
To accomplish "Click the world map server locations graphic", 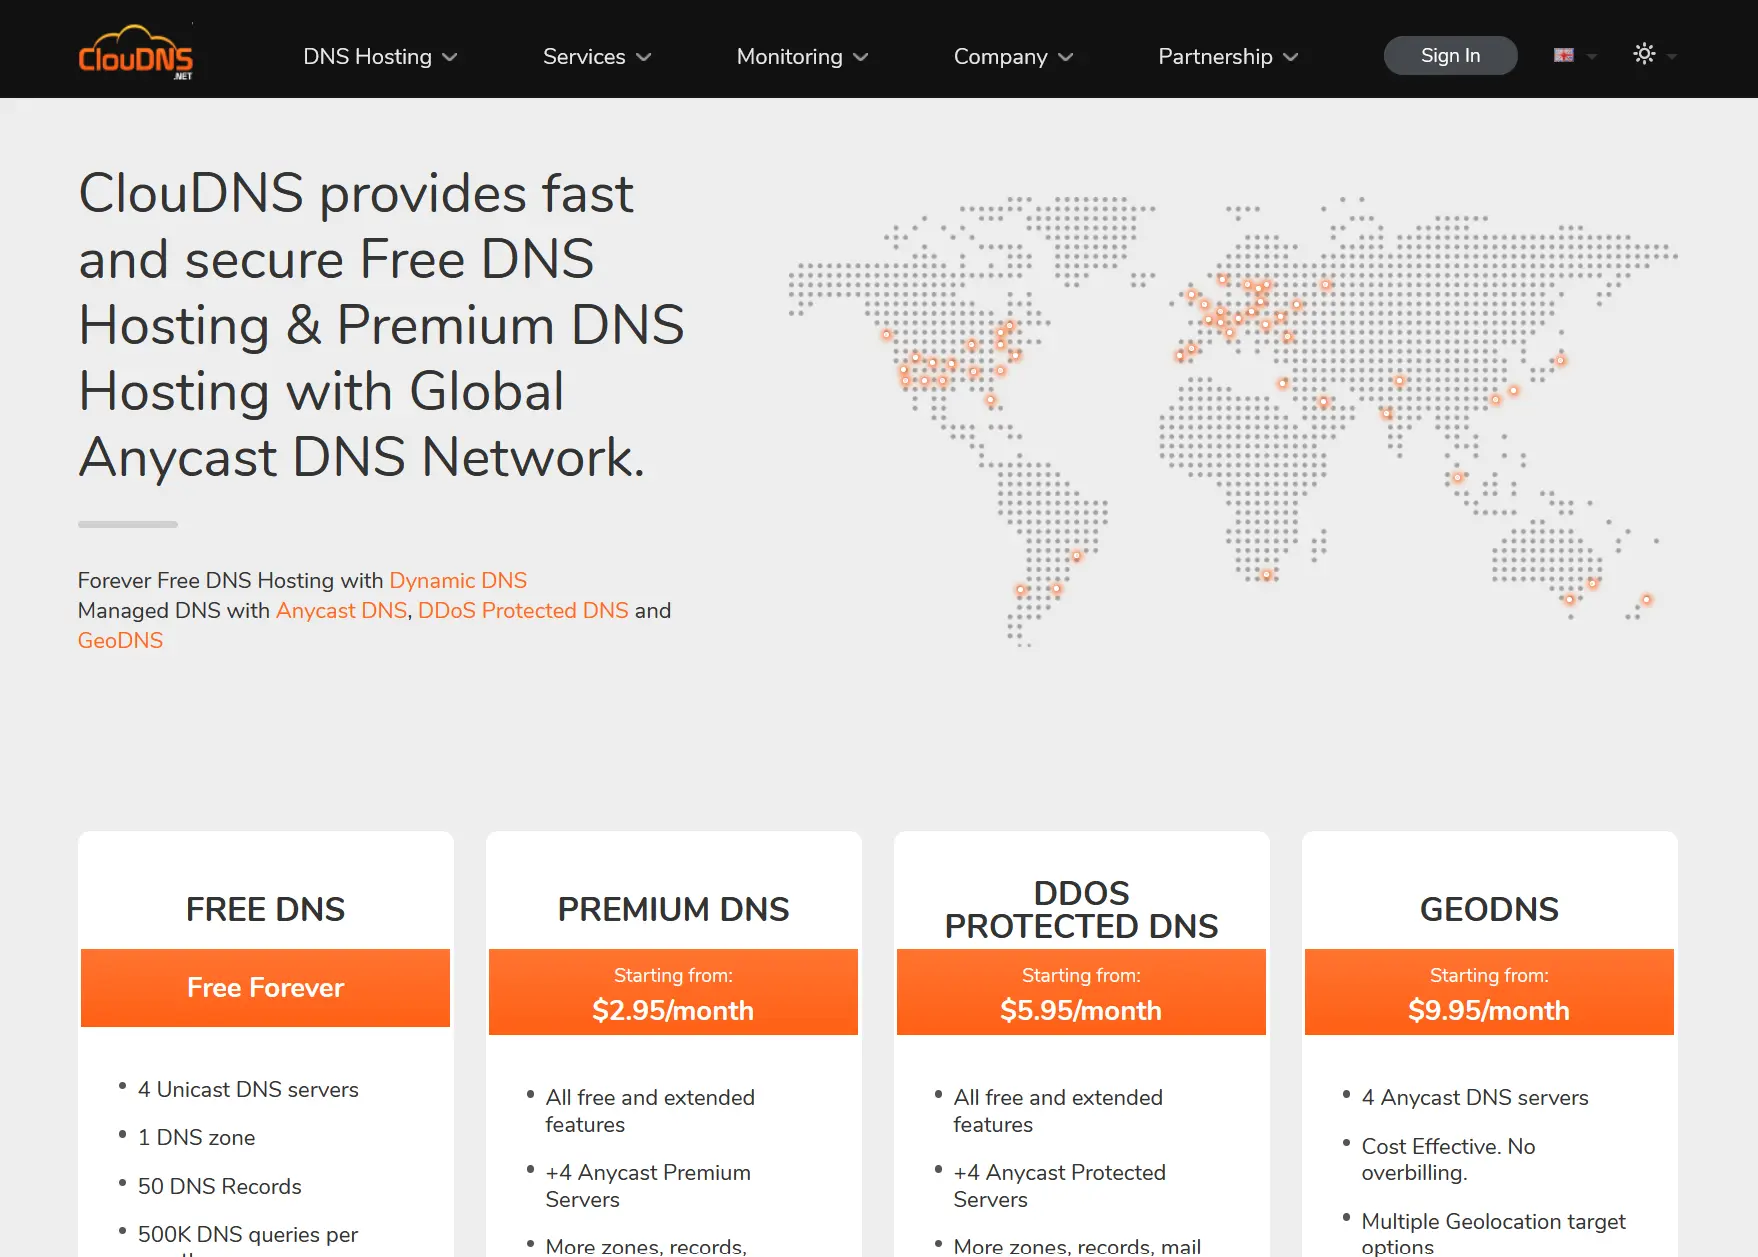I will pos(1232,421).
